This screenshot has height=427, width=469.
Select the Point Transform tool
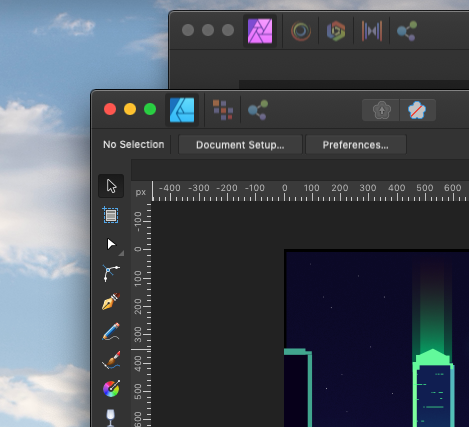click(111, 273)
